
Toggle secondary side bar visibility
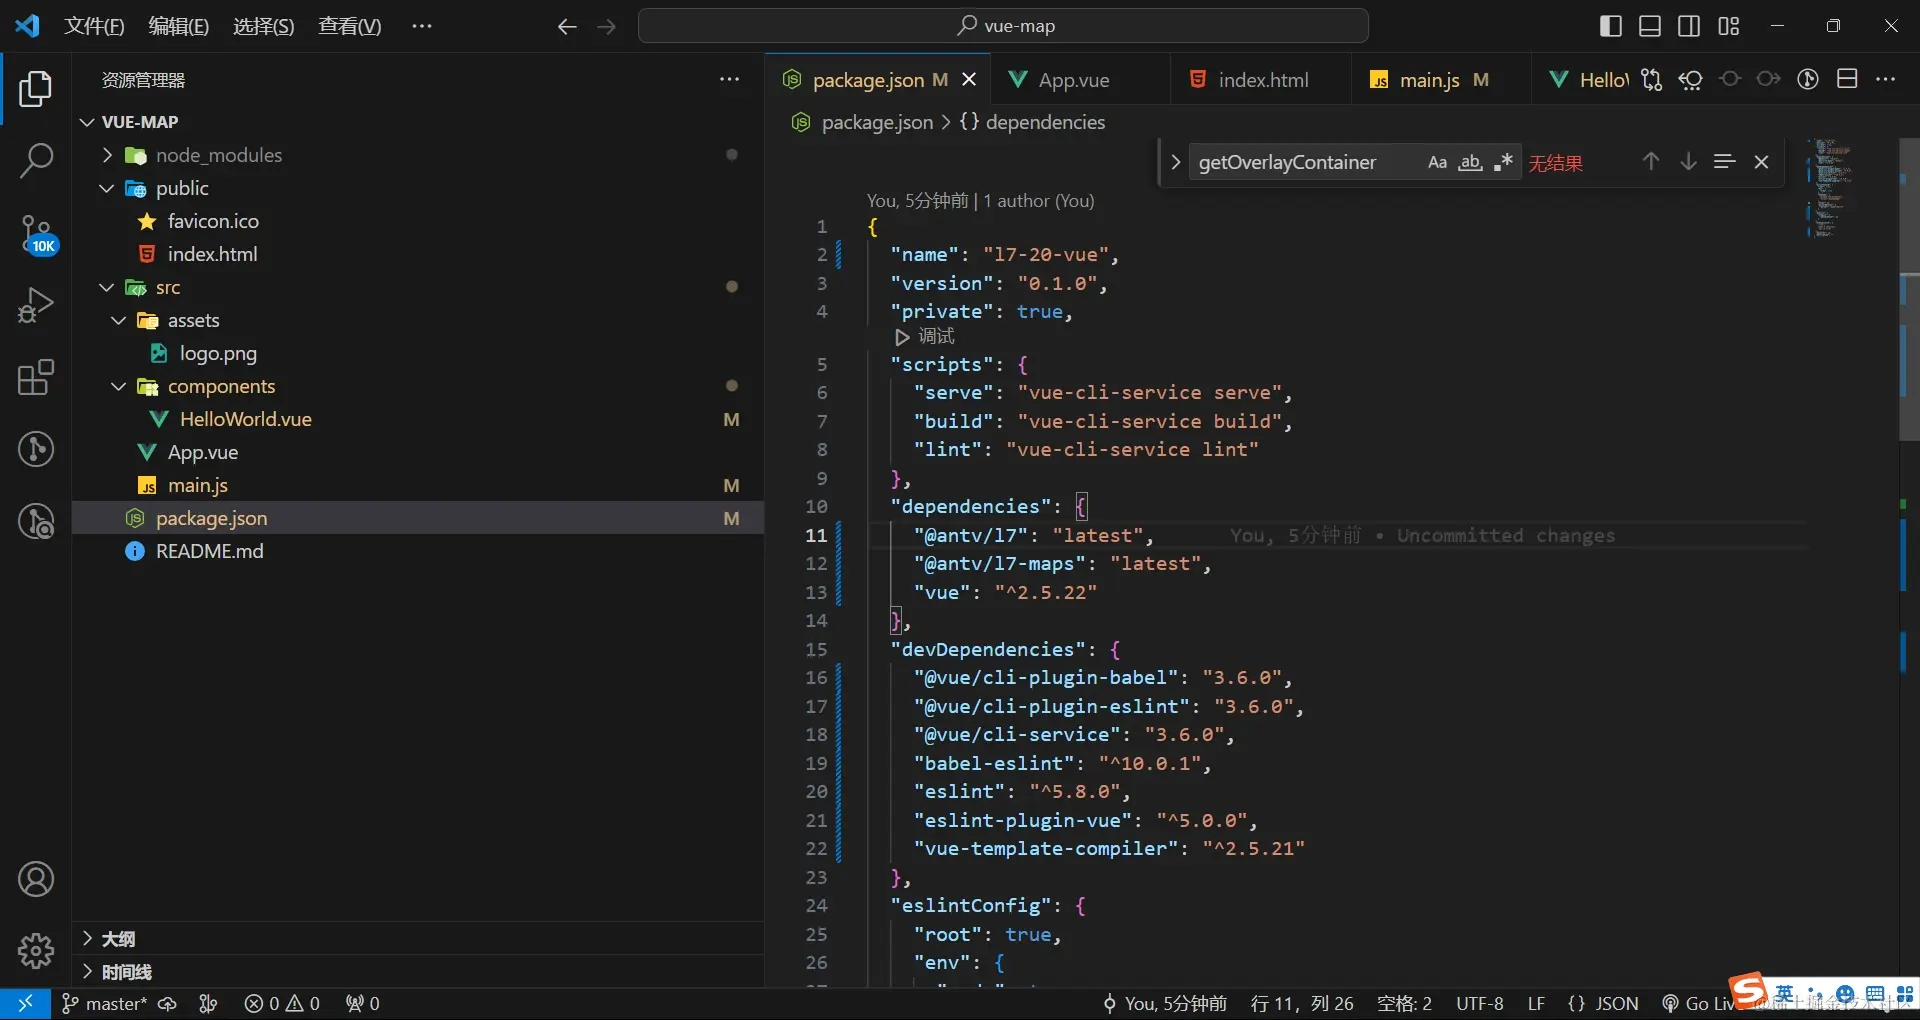[1689, 26]
